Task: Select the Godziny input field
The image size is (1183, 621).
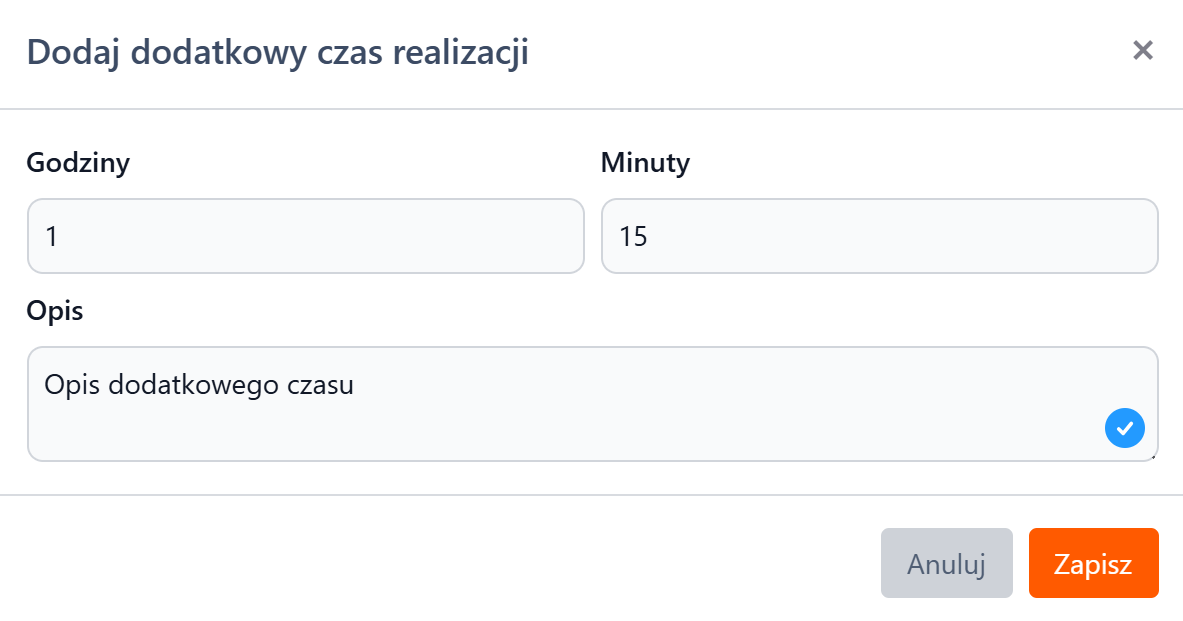Action: [x=306, y=236]
